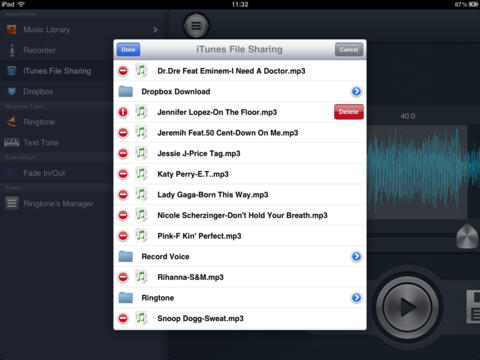Select the Record Voice folder icon
Screen dimensions: 480x360
click(x=126, y=256)
